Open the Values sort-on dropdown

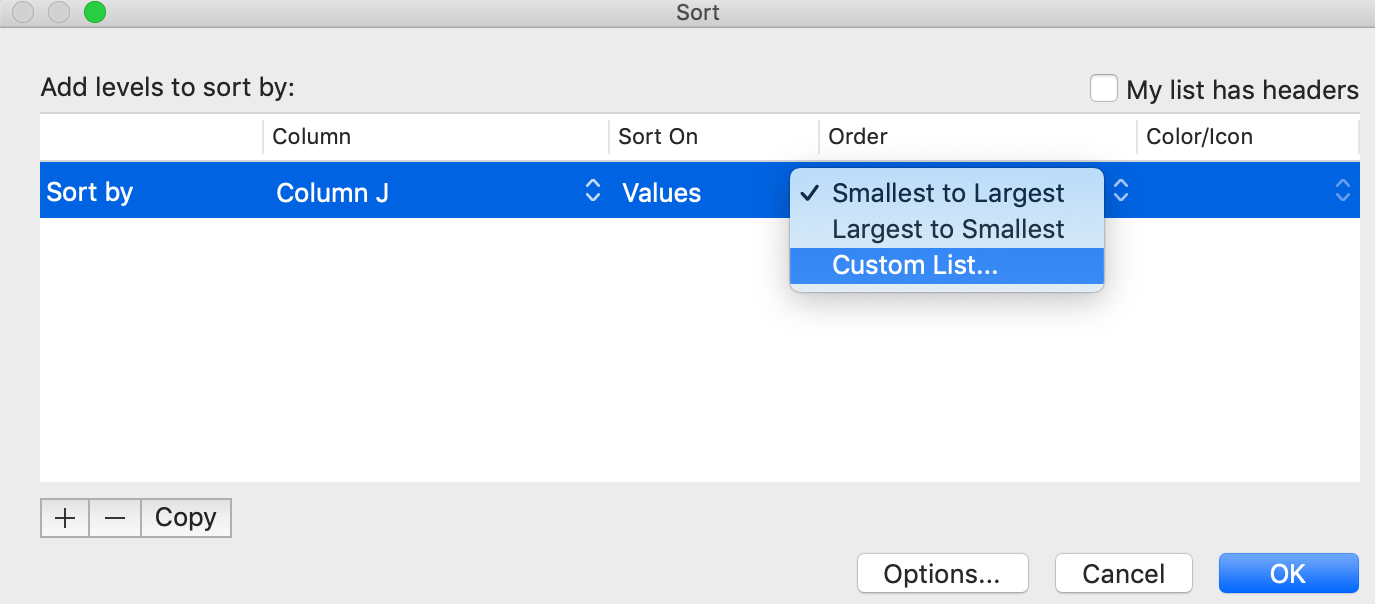coord(700,192)
